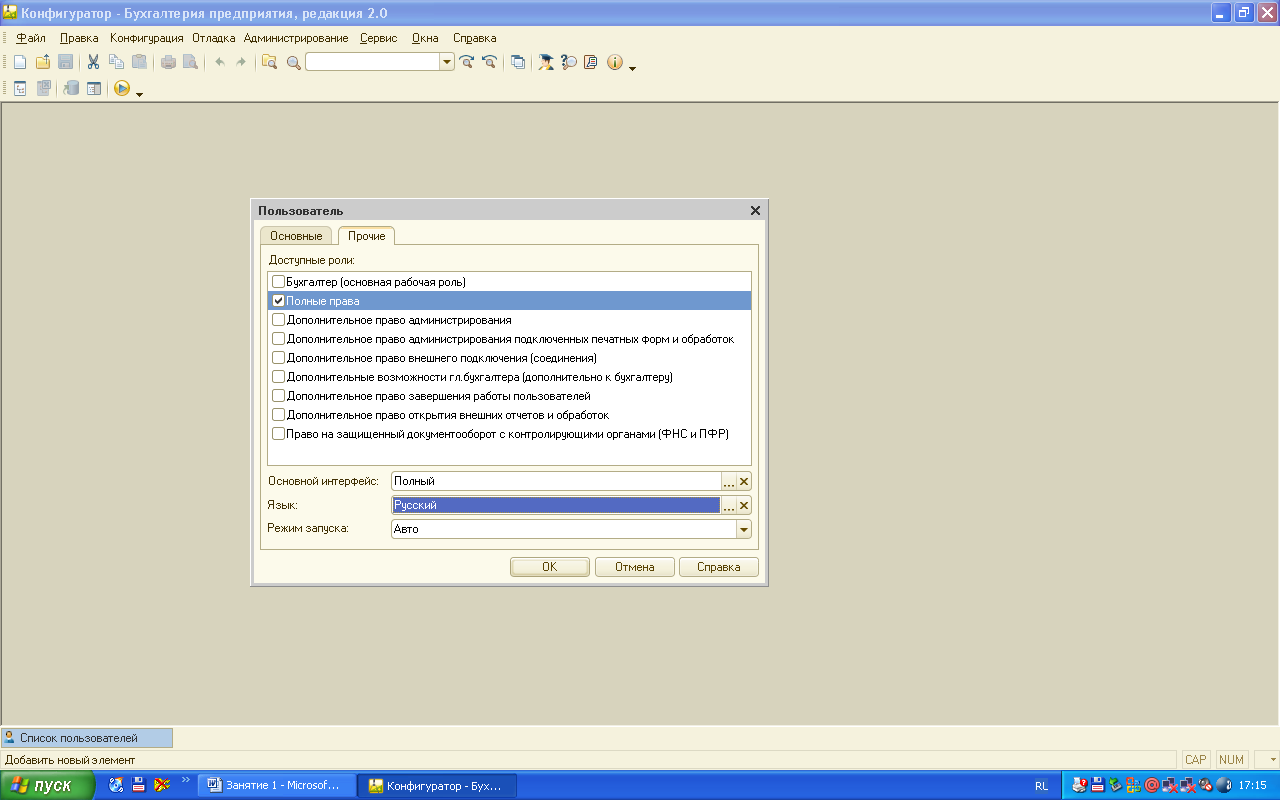Open the Администрирование menu
The image size is (1280, 800).
point(296,38)
